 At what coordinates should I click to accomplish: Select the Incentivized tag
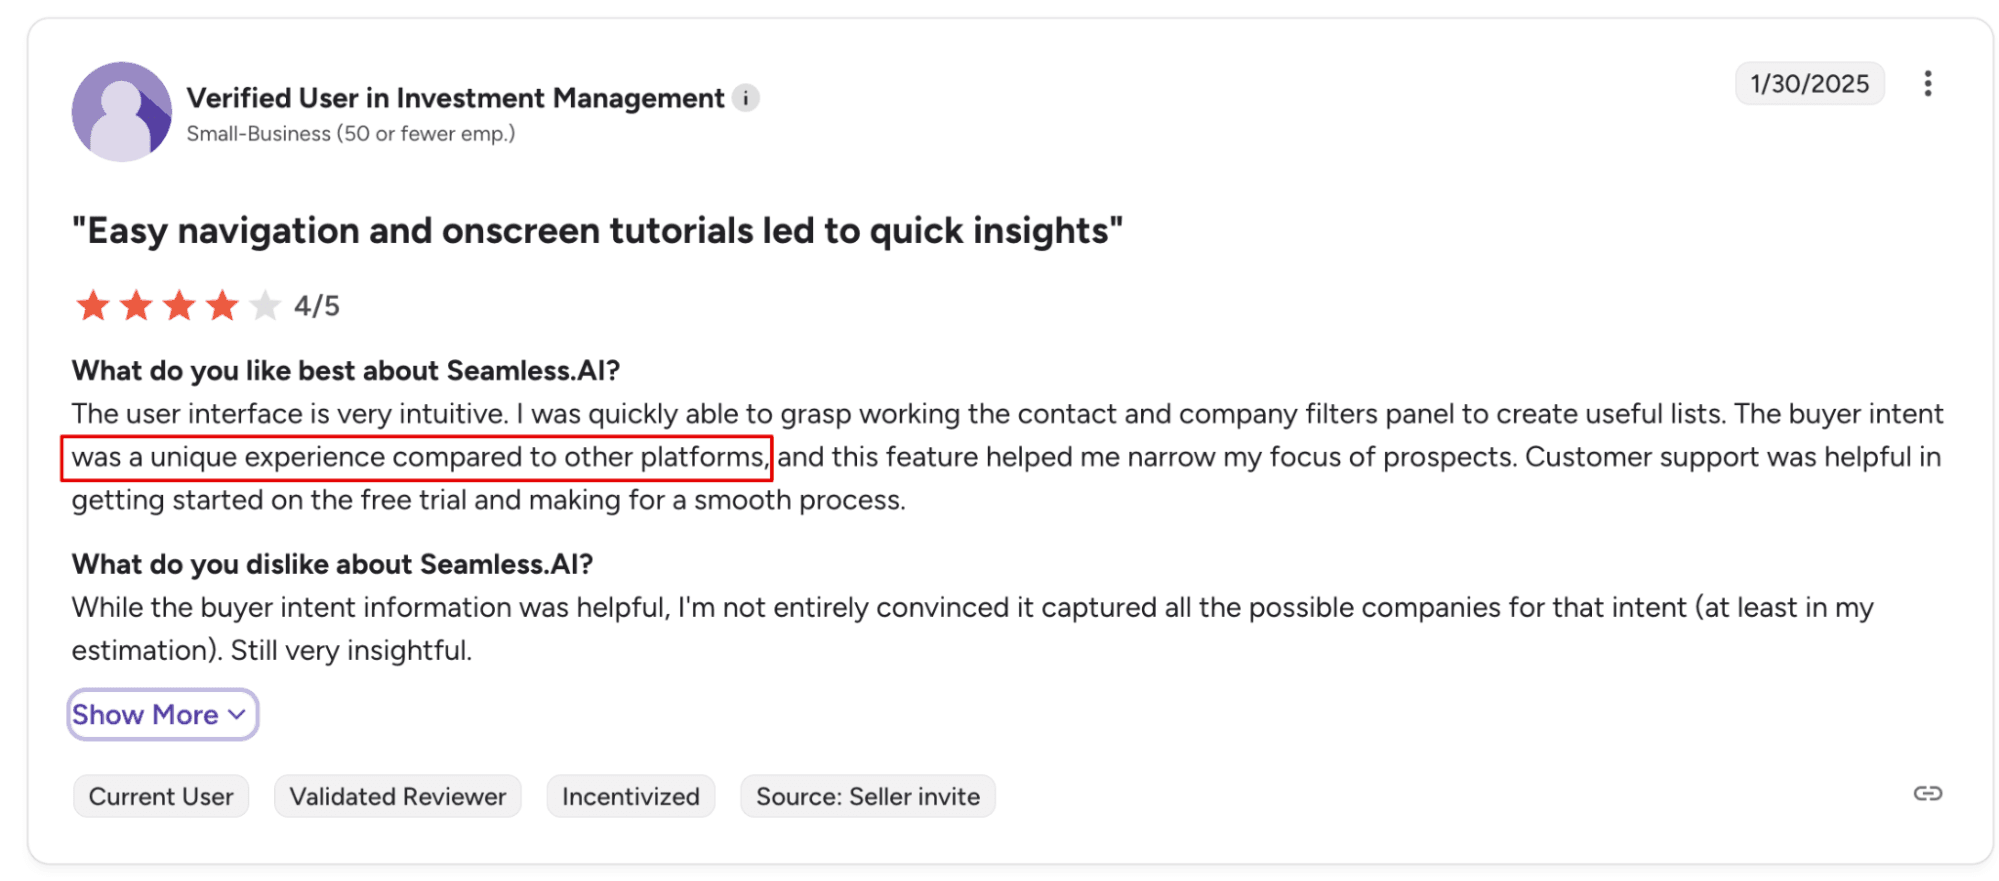(630, 797)
